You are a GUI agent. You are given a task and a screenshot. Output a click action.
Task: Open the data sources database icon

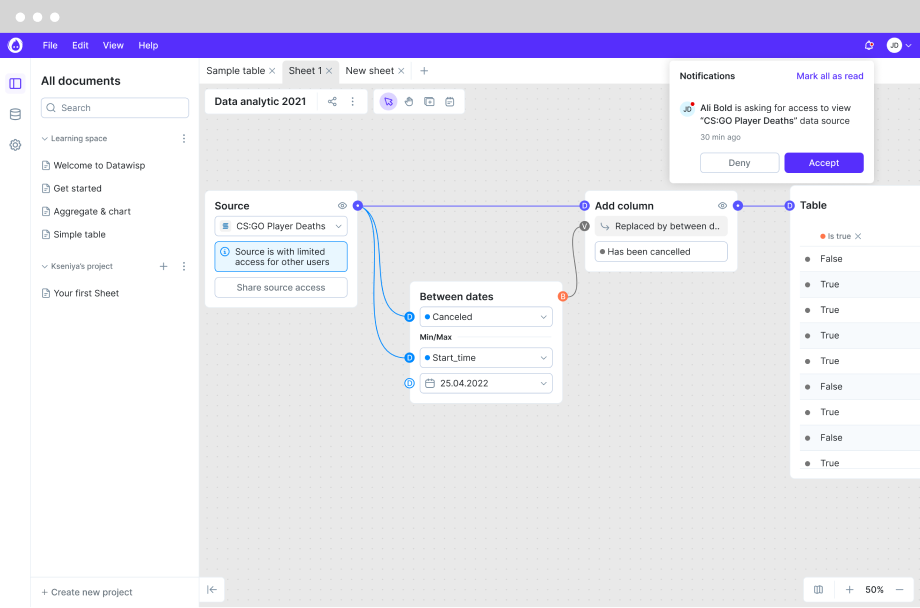click(15, 114)
